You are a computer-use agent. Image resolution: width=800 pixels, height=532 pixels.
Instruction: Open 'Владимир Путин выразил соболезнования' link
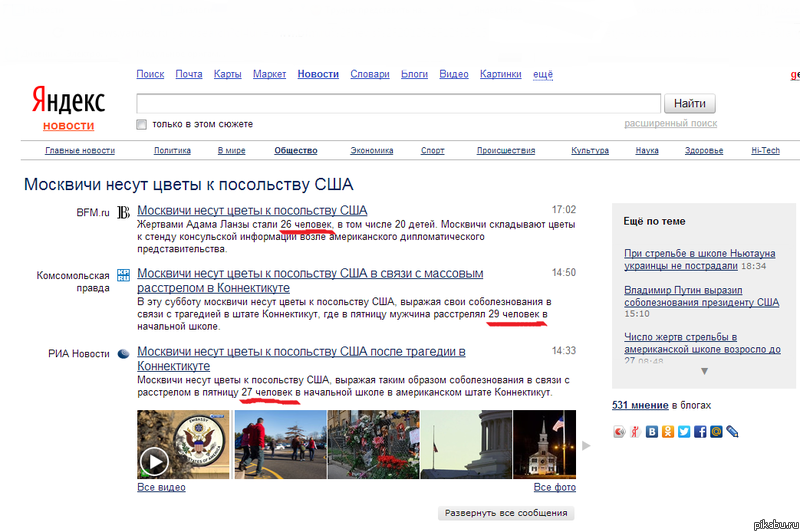tap(702, 296)
